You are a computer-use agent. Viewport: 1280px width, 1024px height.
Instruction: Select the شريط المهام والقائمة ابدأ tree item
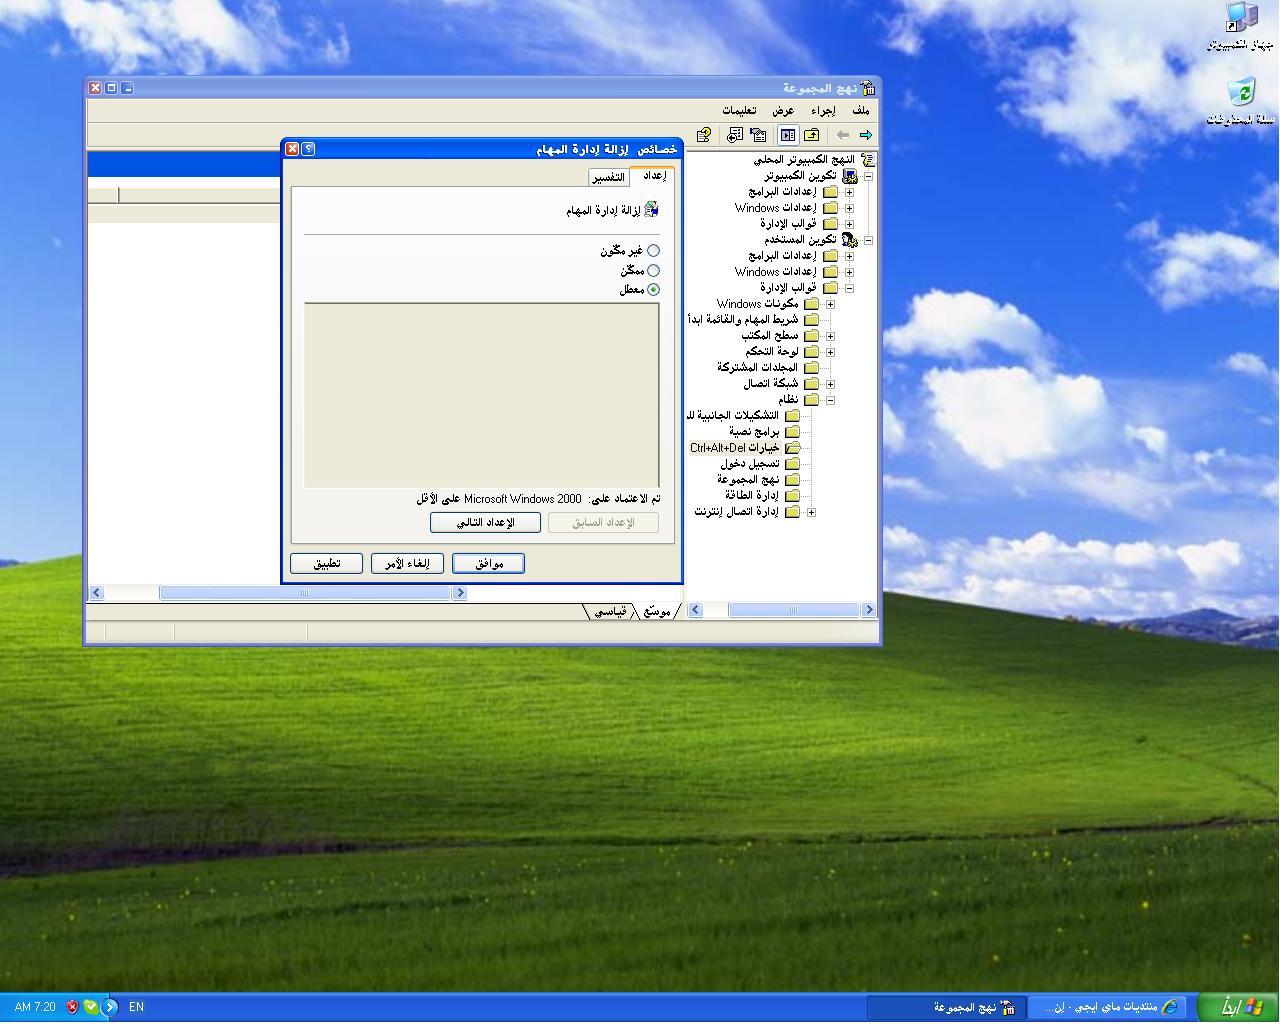(744, 320)
